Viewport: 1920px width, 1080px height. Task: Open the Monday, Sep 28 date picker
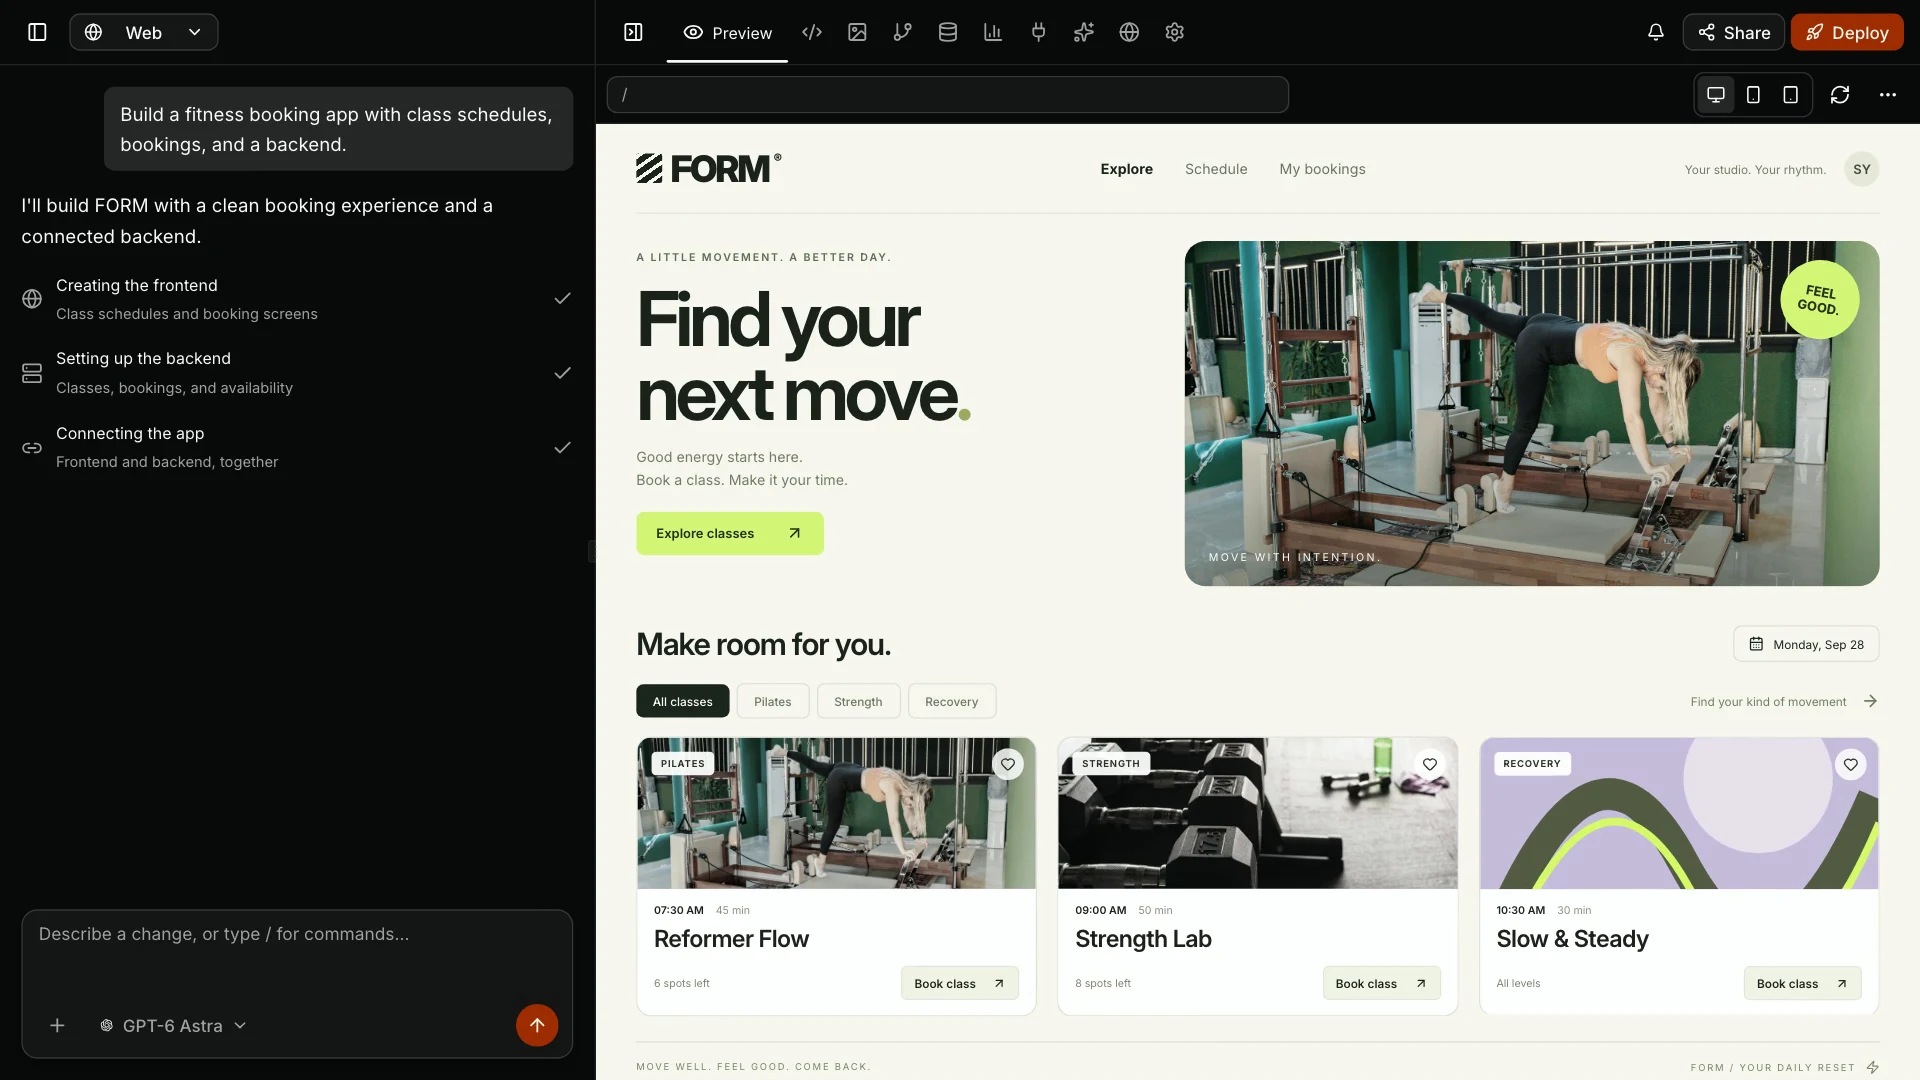[x=1806, y=644]
